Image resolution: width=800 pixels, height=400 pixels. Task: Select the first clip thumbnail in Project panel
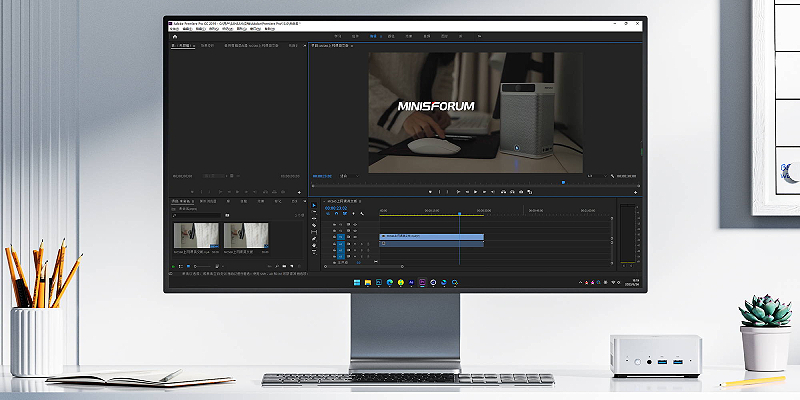coord(196,235)
